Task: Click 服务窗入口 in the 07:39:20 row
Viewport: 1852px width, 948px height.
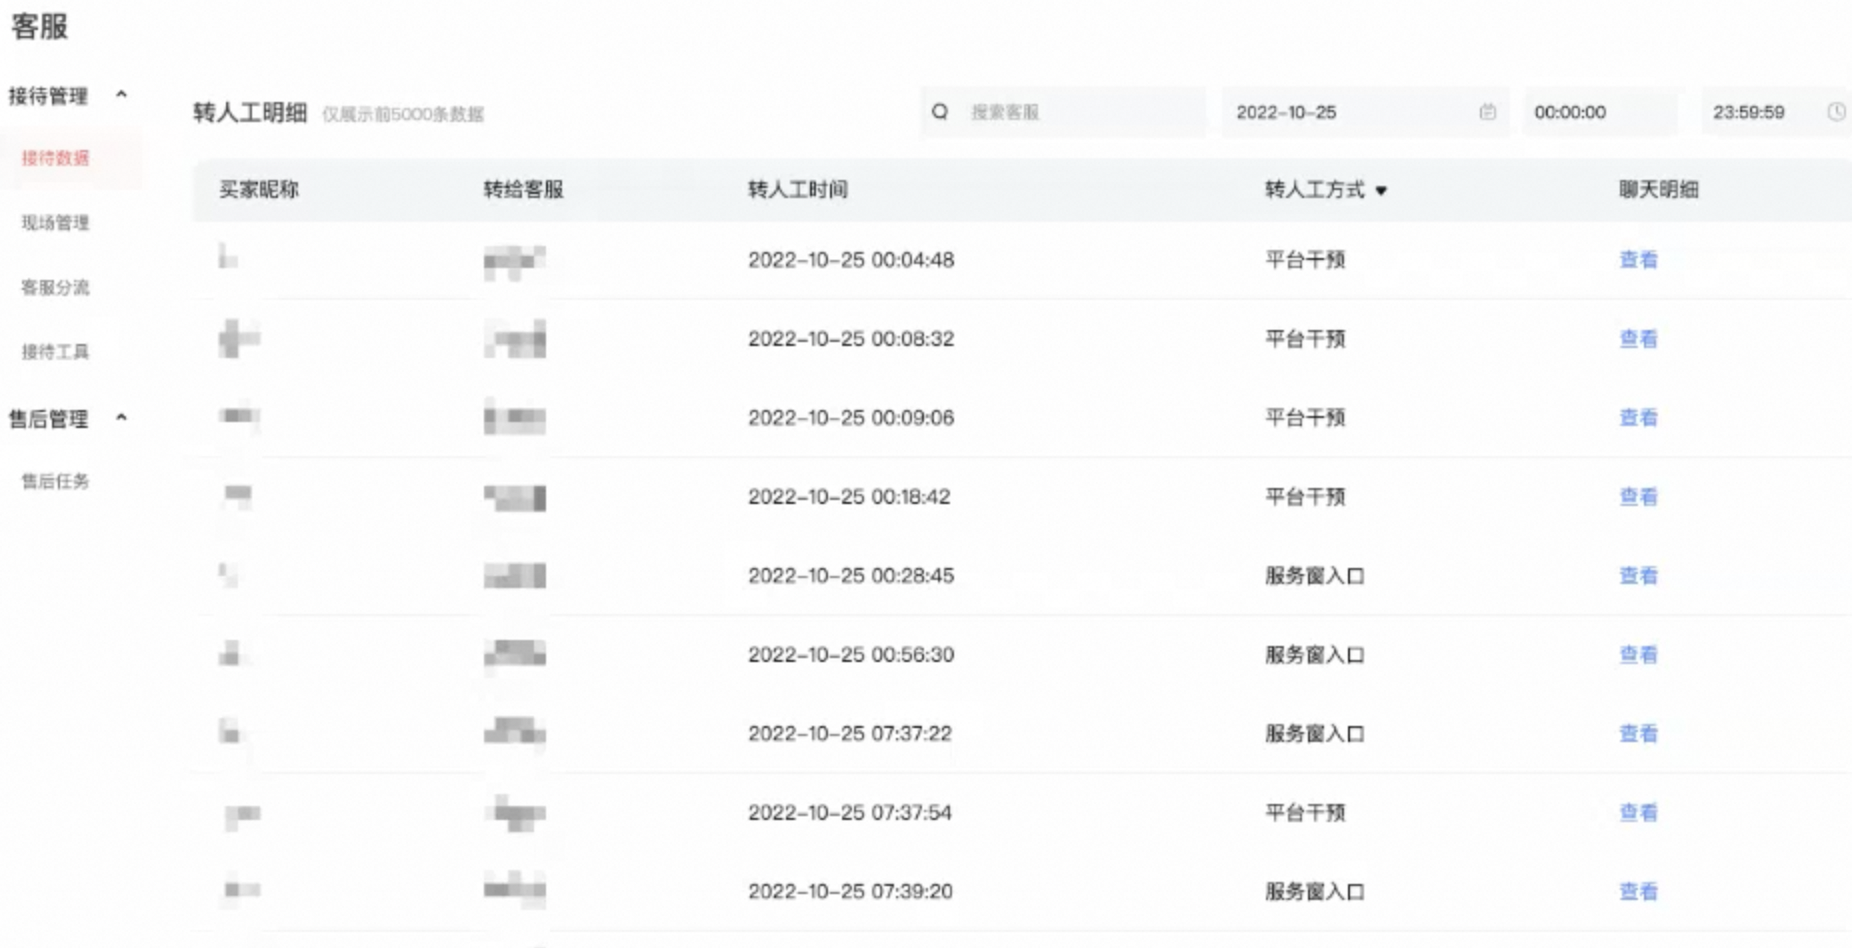Action: [1315, 892]
